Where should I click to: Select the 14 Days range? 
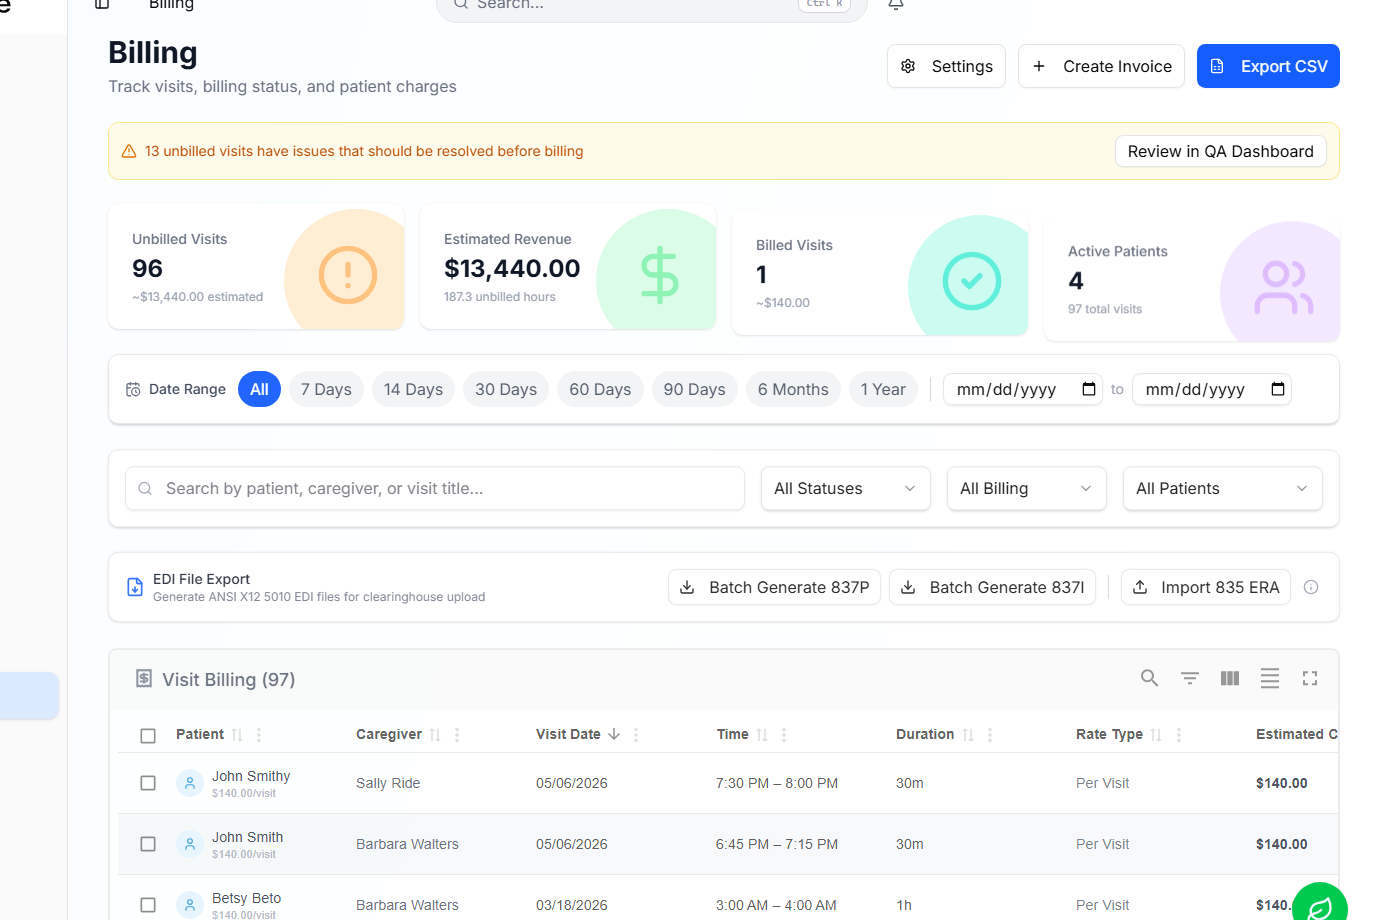coord(413,389)
